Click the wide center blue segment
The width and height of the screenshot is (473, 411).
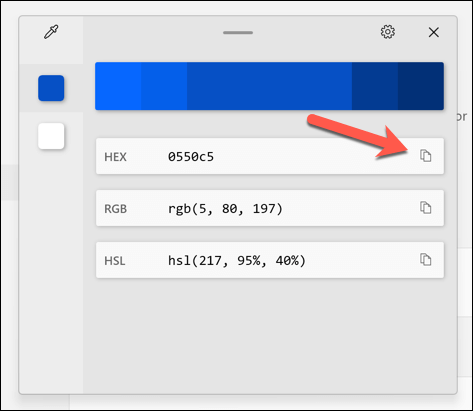click(x=269, y=86)
